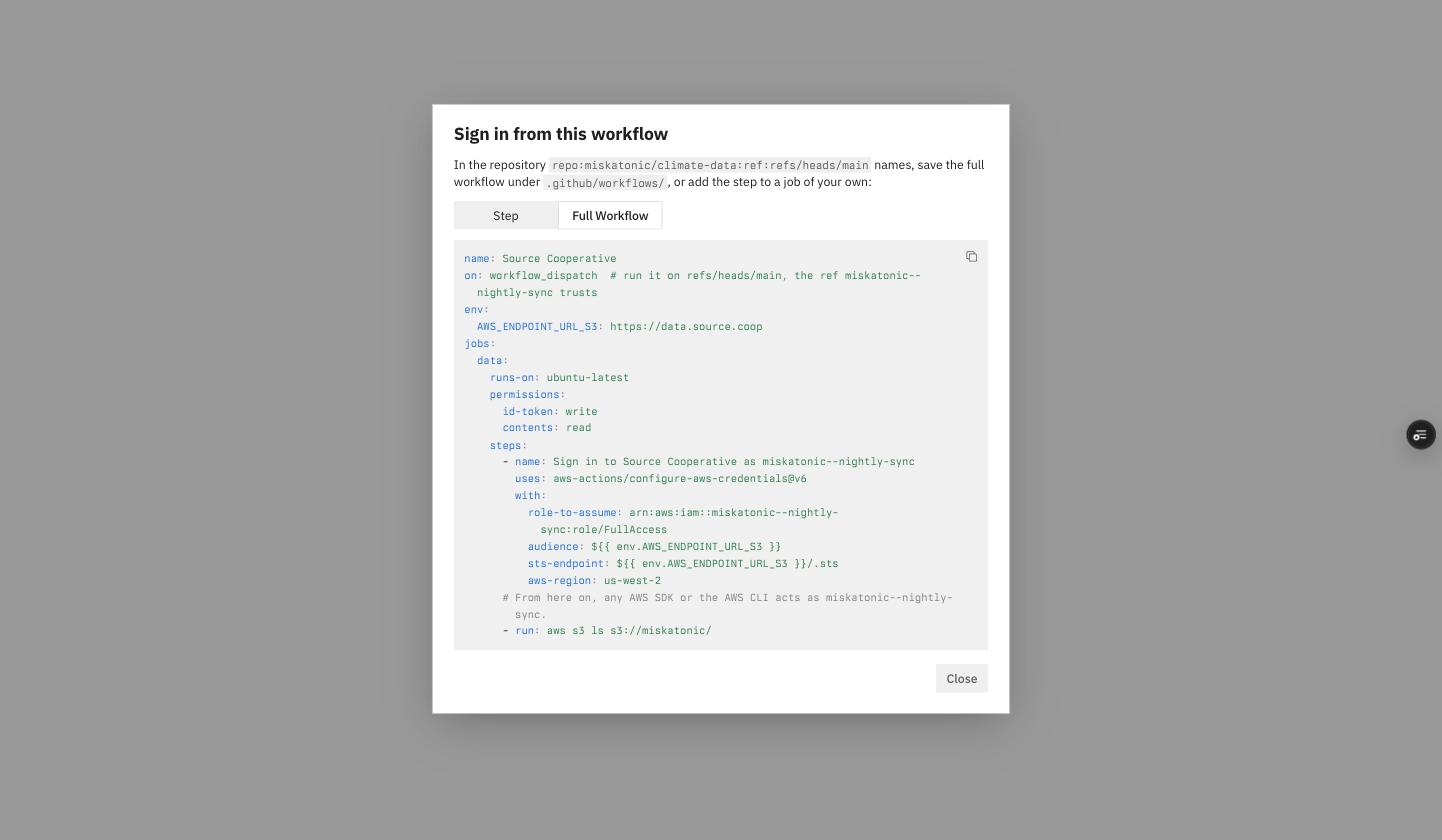1442x840 pixels.
Task: Click the 'aws-region: us-west-2' line
Action: [594, 581]
